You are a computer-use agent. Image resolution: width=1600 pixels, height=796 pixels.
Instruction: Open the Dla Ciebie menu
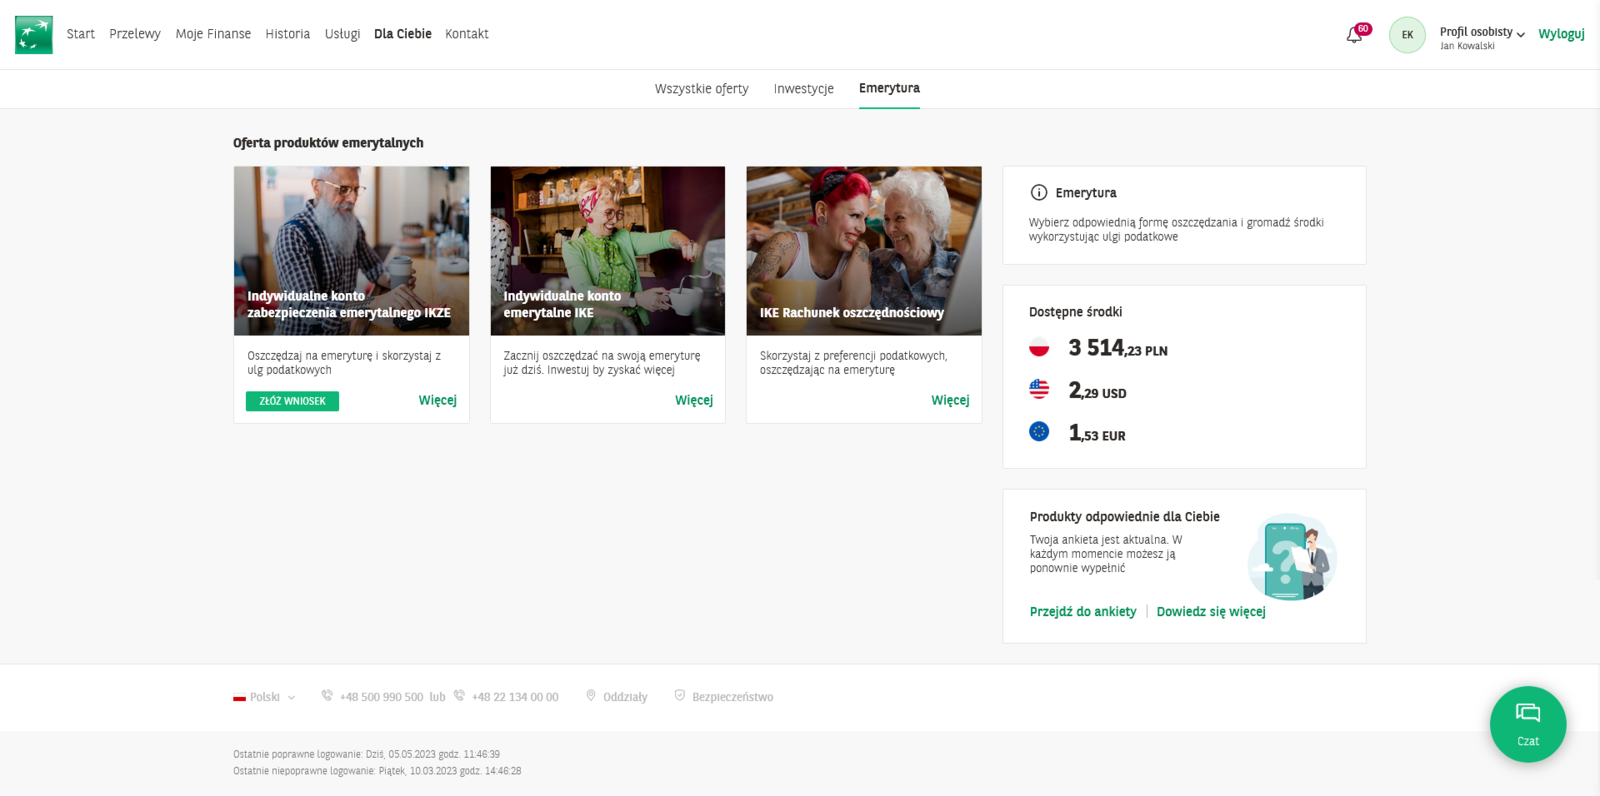click(403, 34)
